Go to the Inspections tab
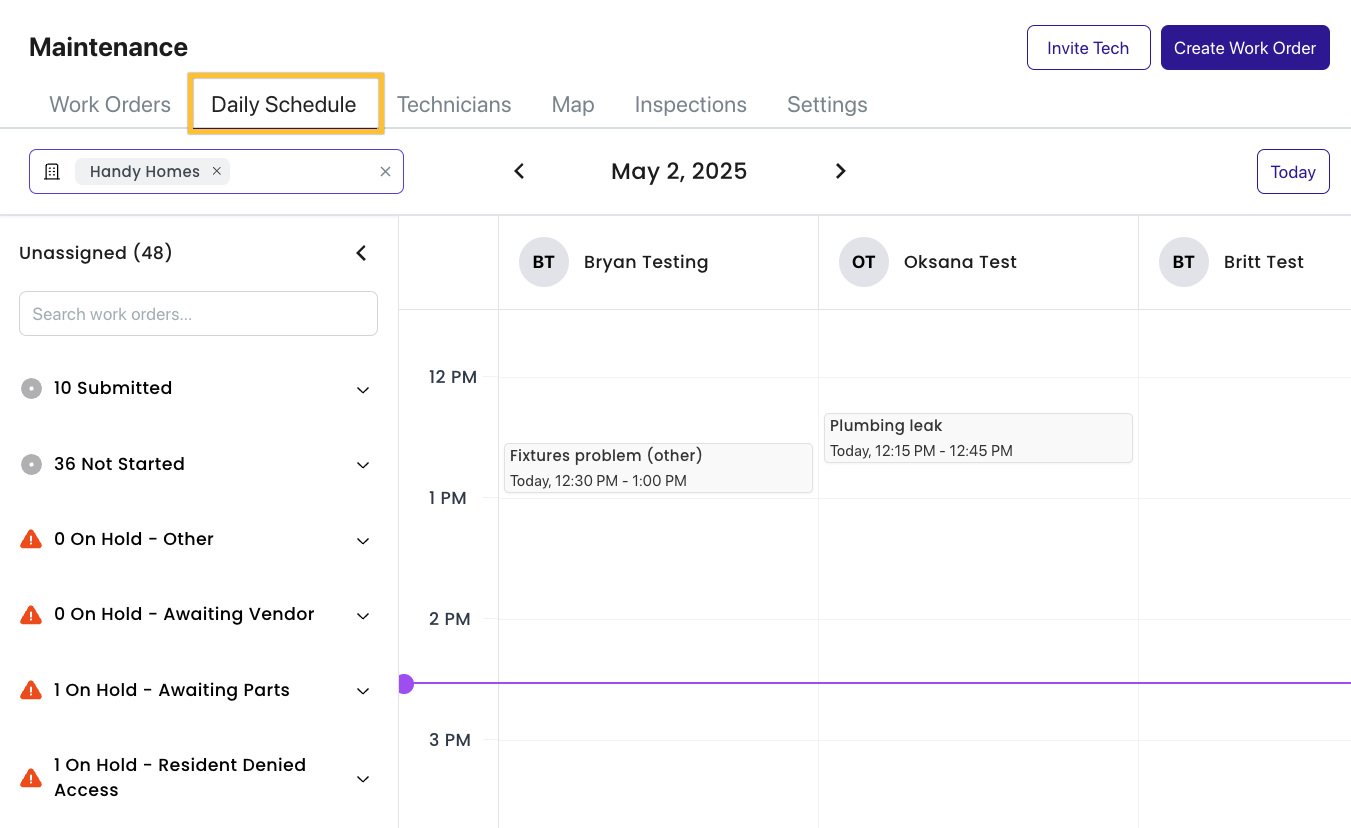This screenshot has height=828, width=1351. coord(691,104)
